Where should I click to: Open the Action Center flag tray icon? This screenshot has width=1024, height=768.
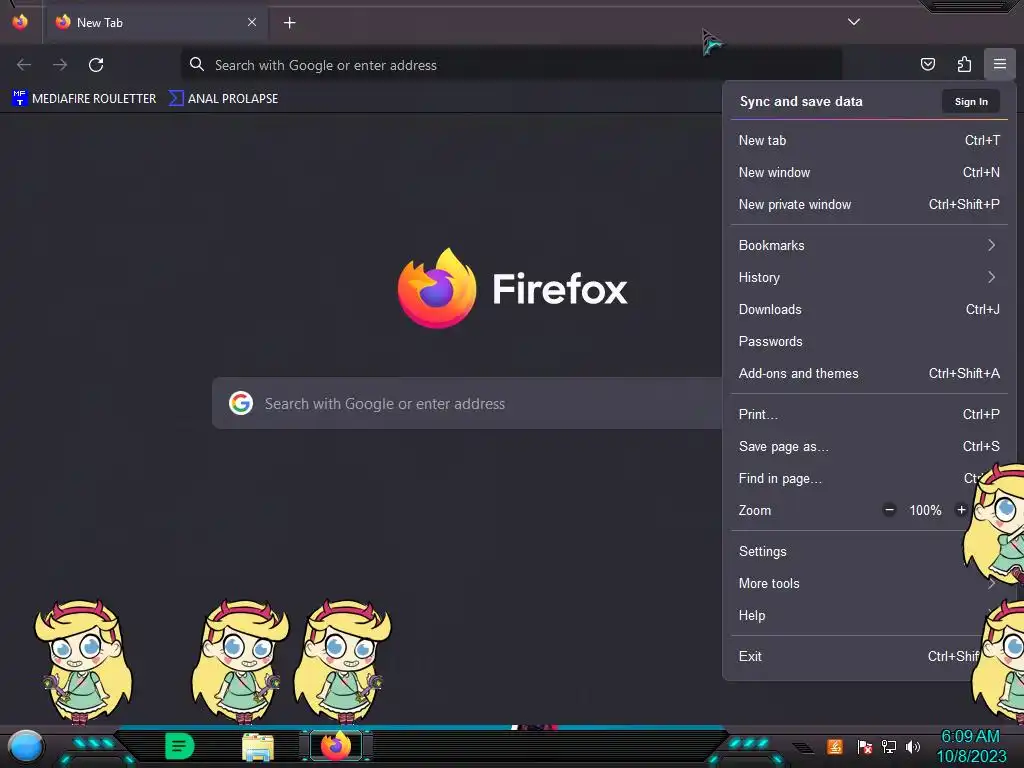(x=864, y=746)
